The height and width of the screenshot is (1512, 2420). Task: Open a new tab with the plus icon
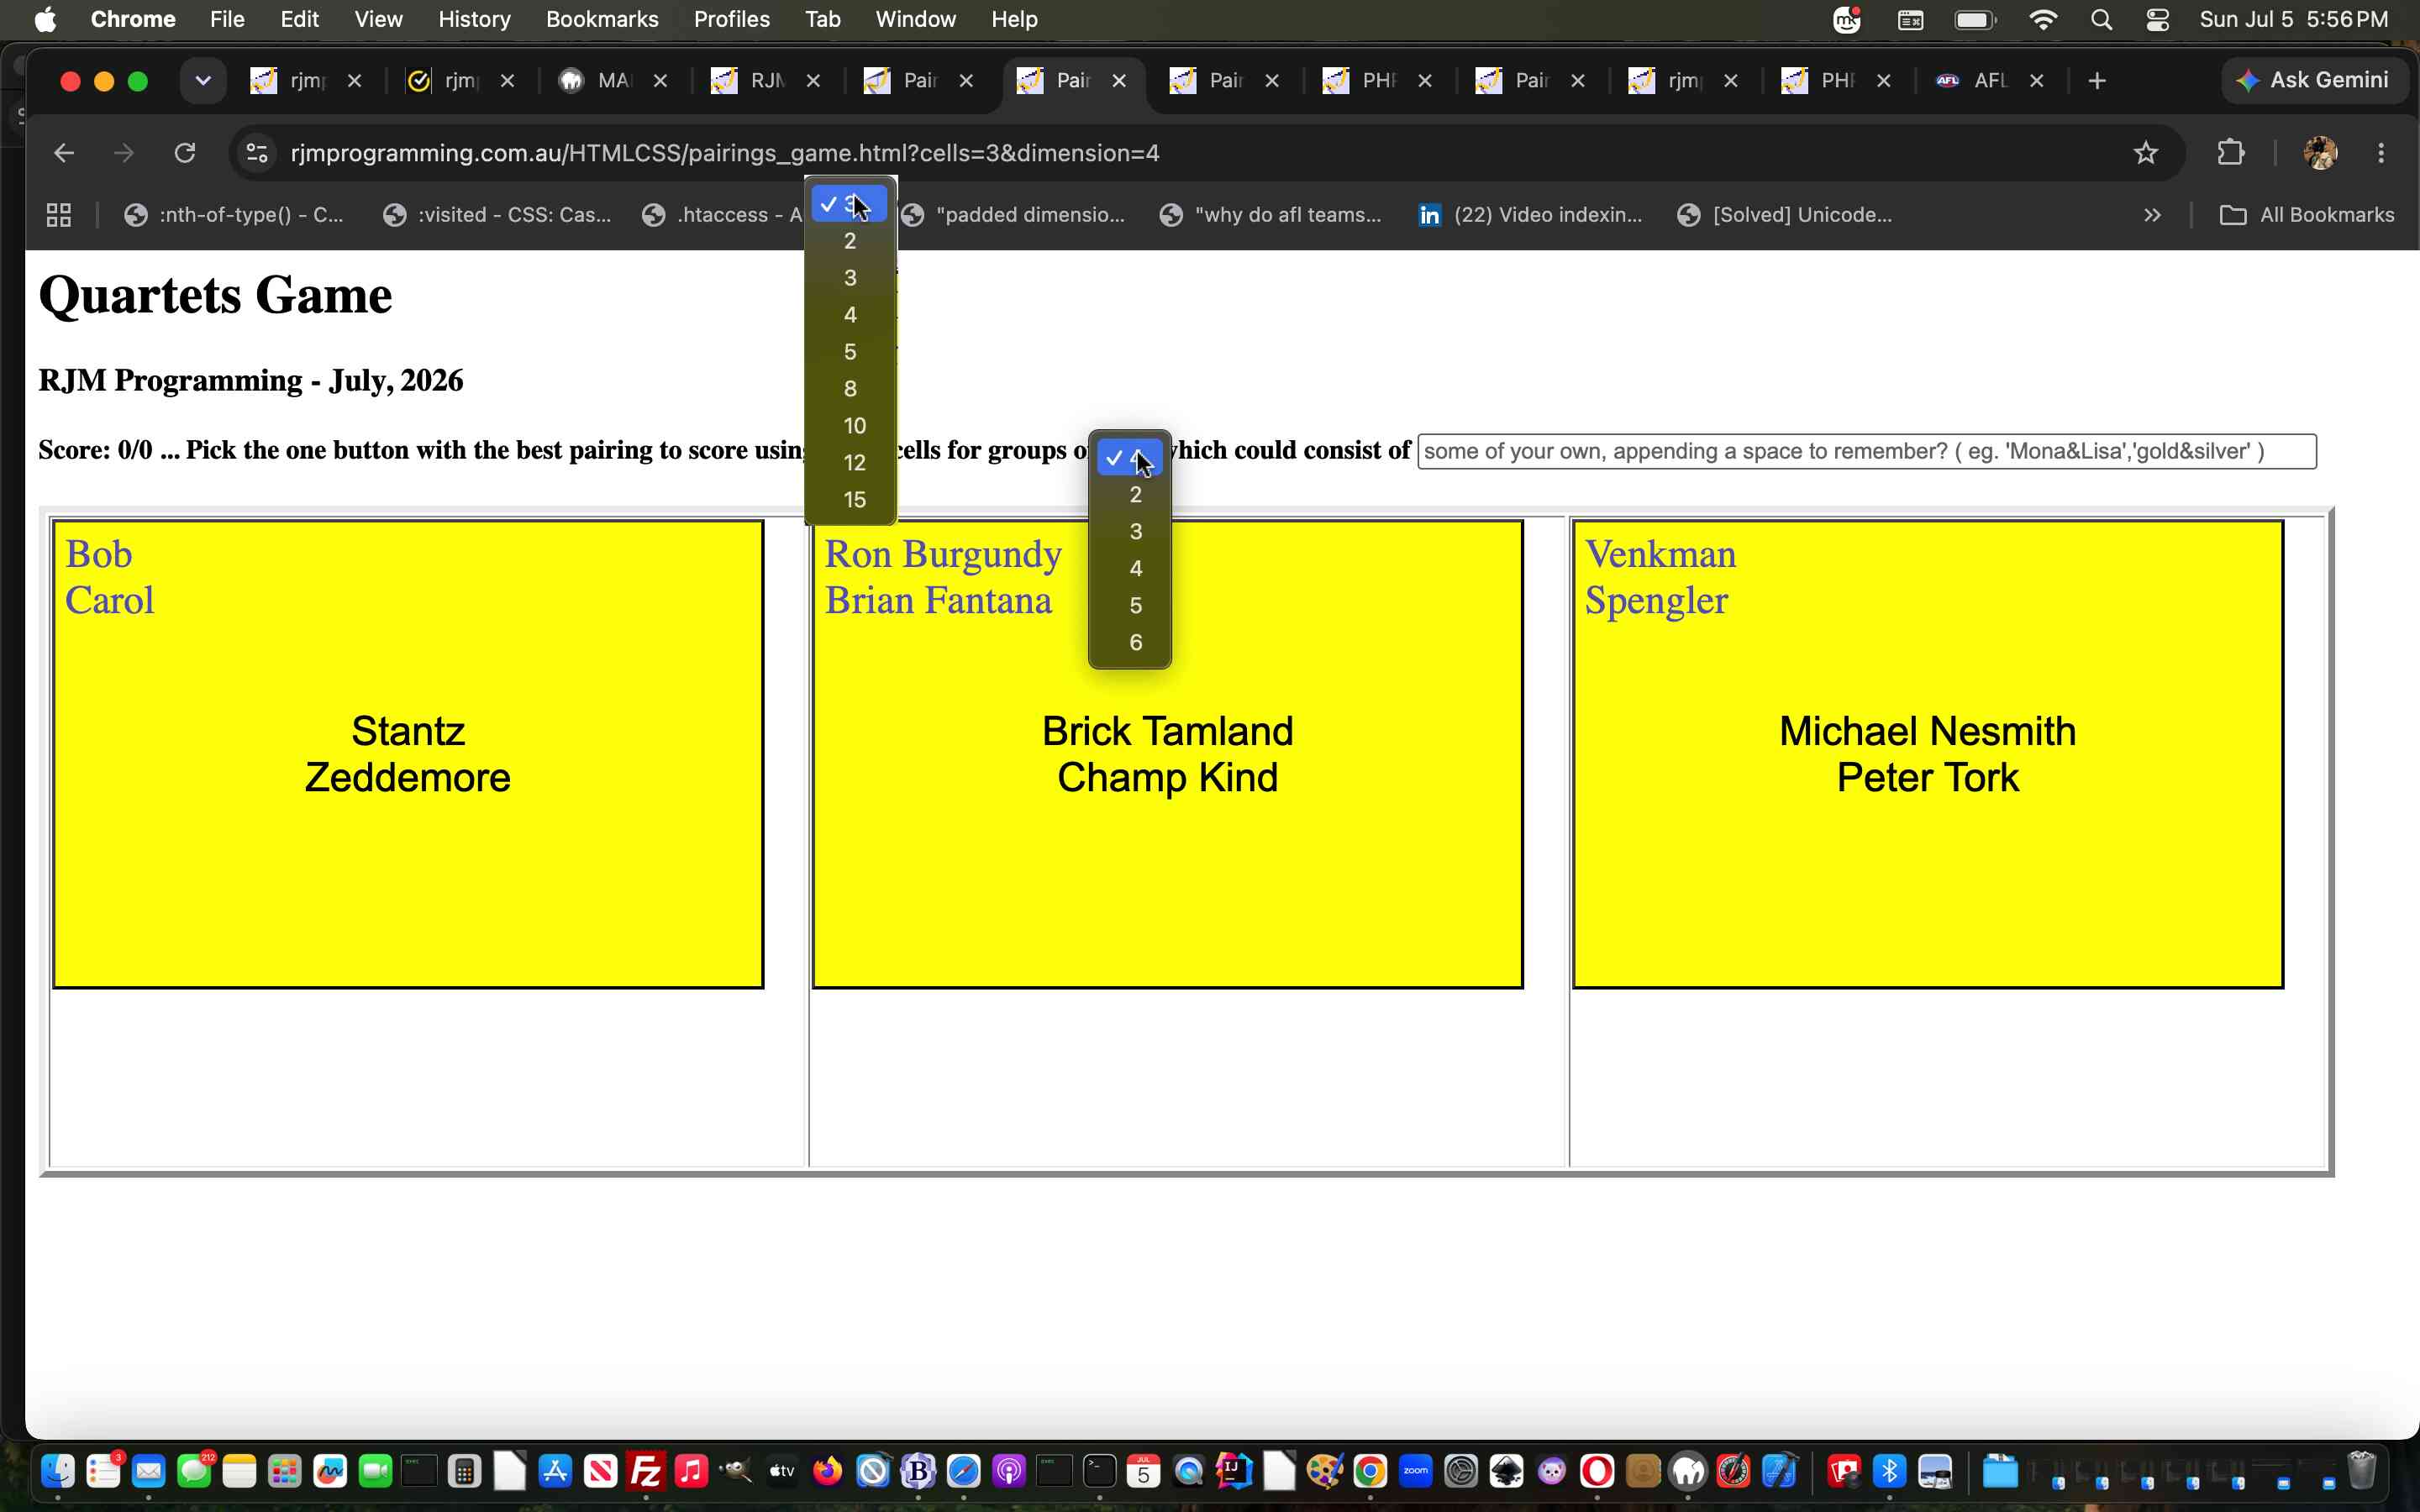tap(2097, 81)
